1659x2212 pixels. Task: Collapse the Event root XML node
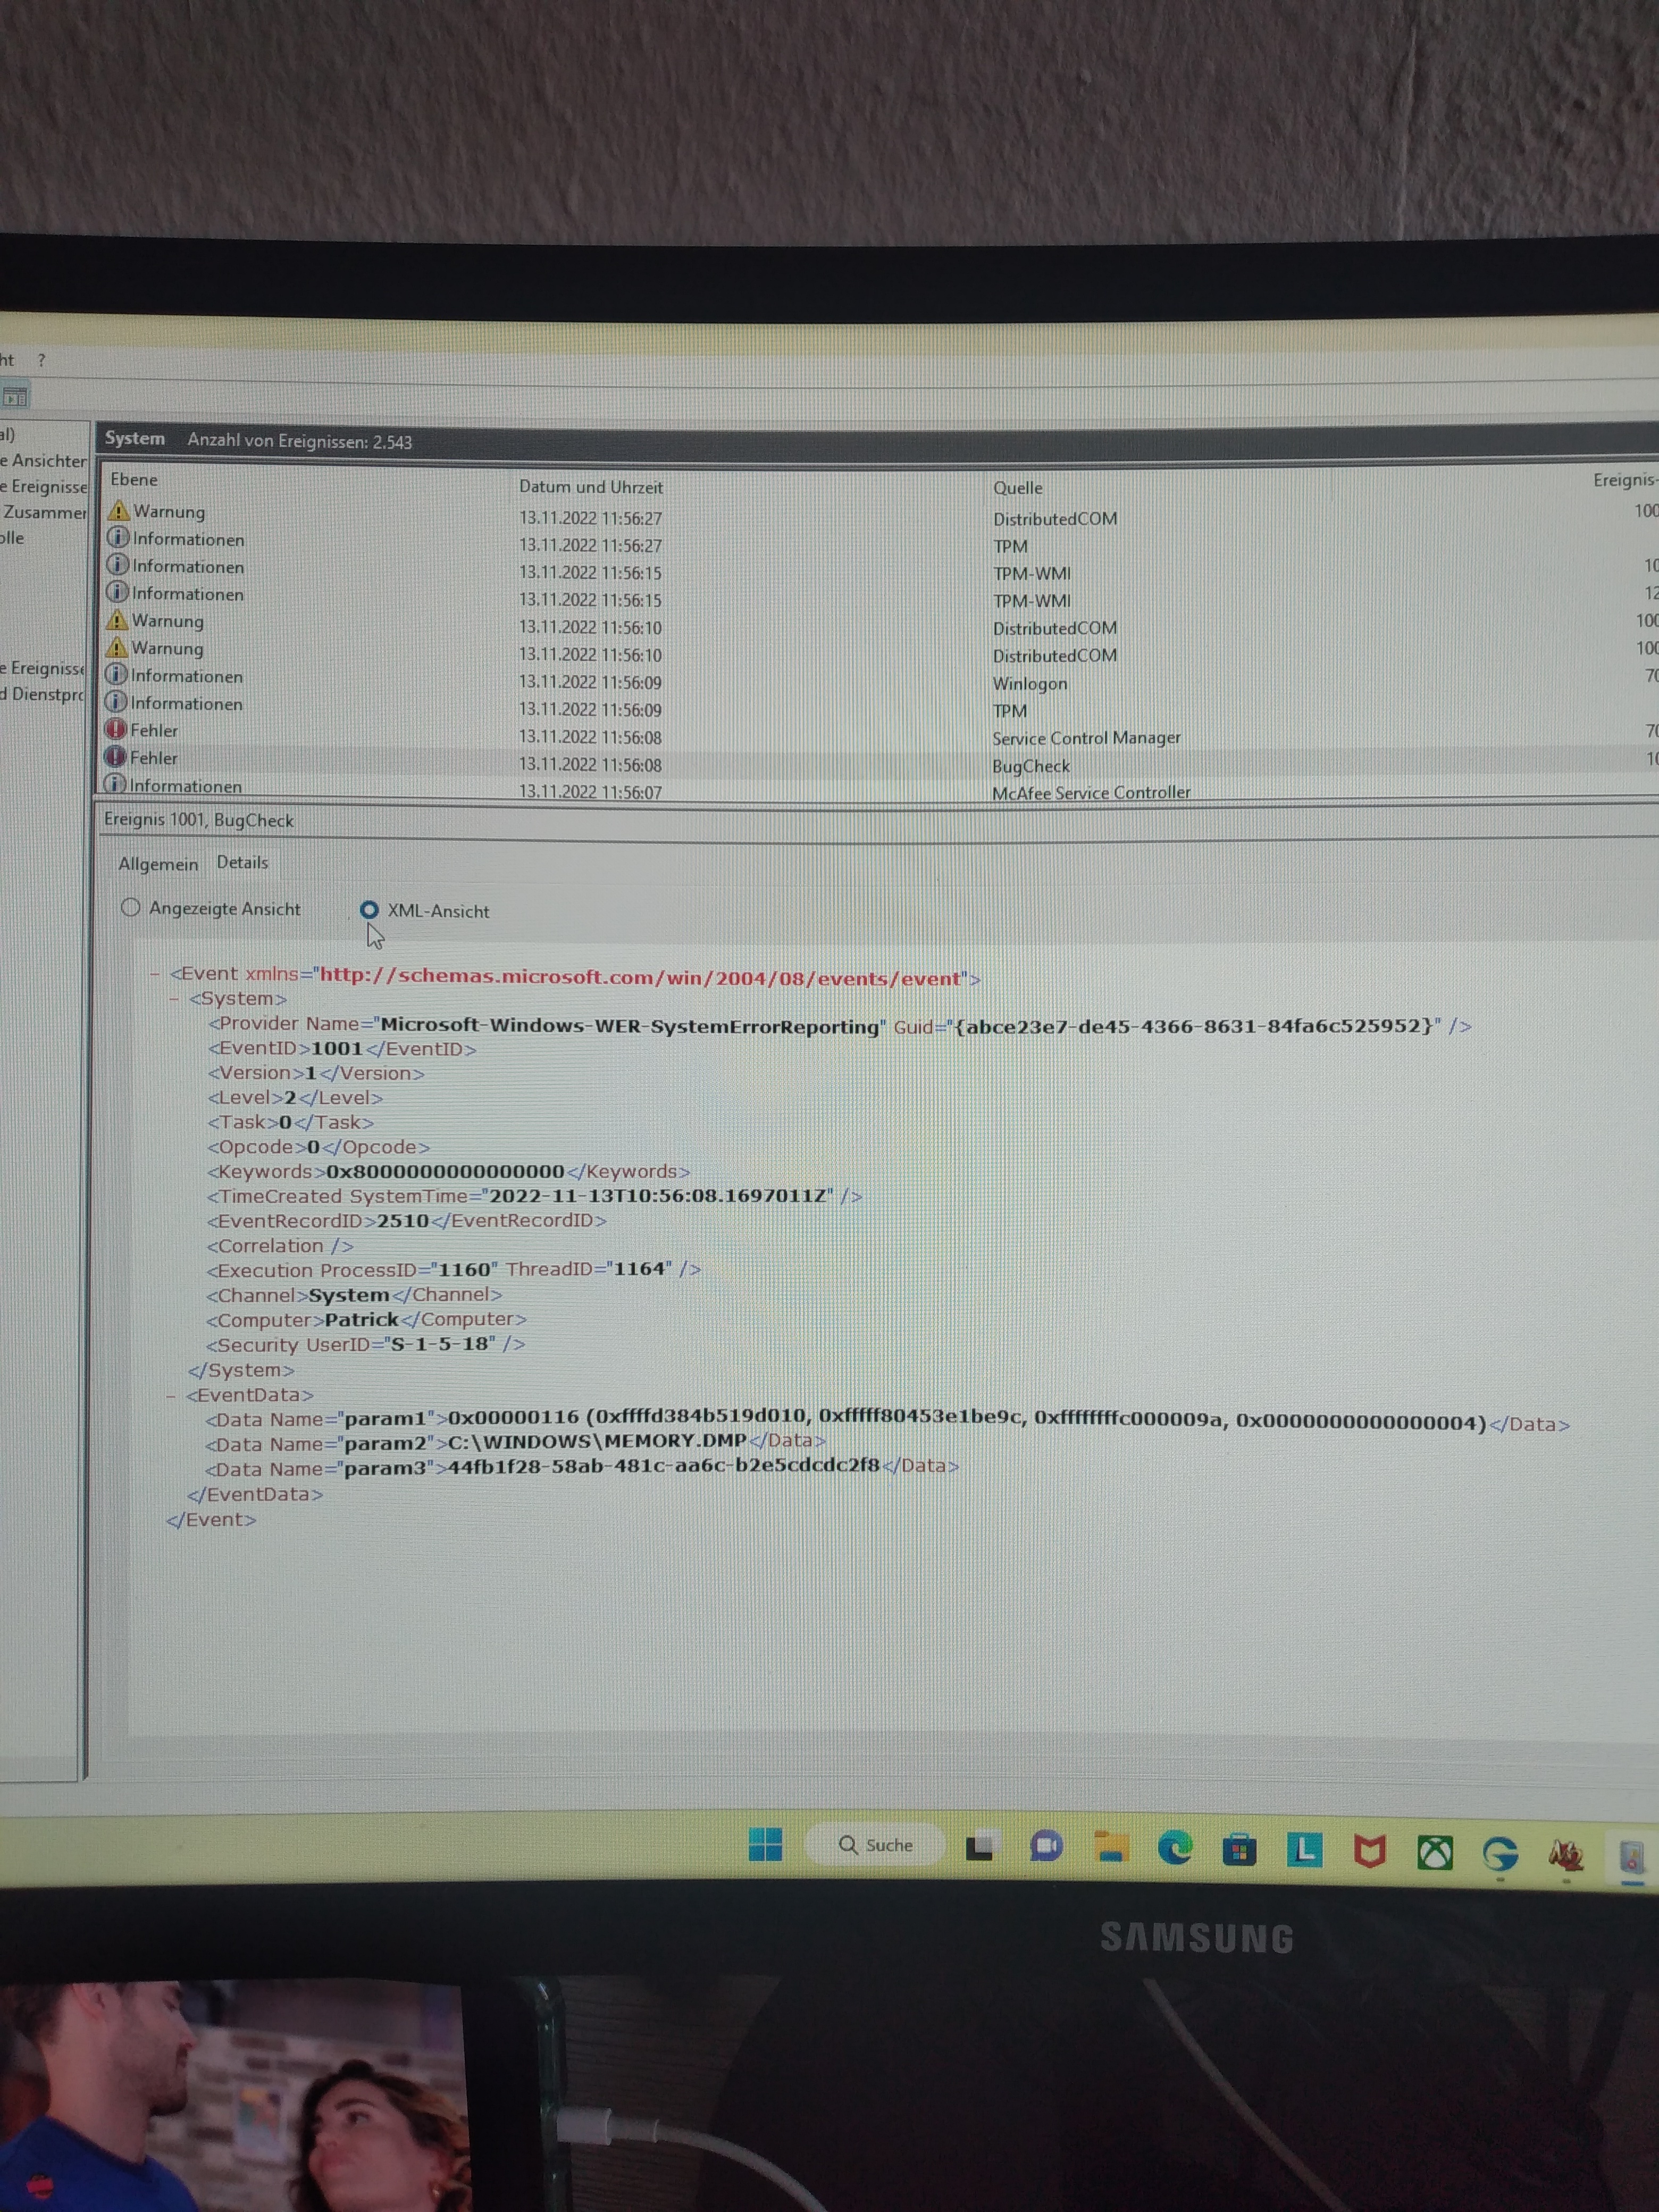click(155, 973)
